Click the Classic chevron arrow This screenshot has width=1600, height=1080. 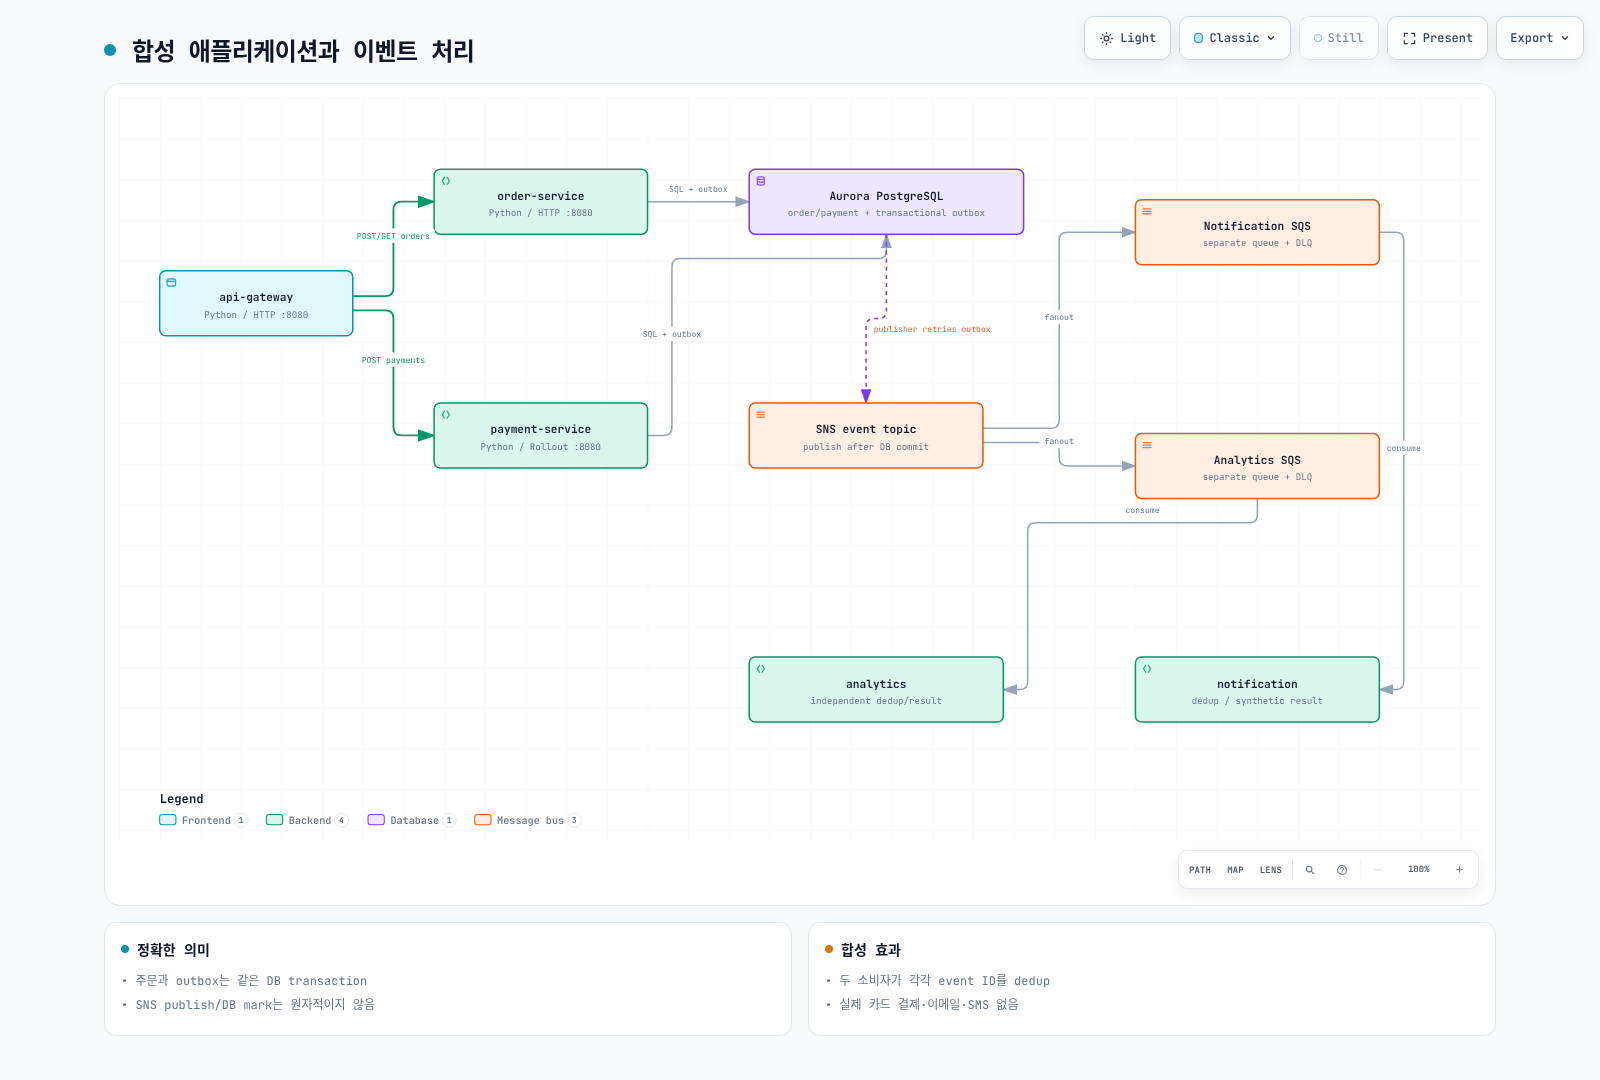pos(1271,38)
